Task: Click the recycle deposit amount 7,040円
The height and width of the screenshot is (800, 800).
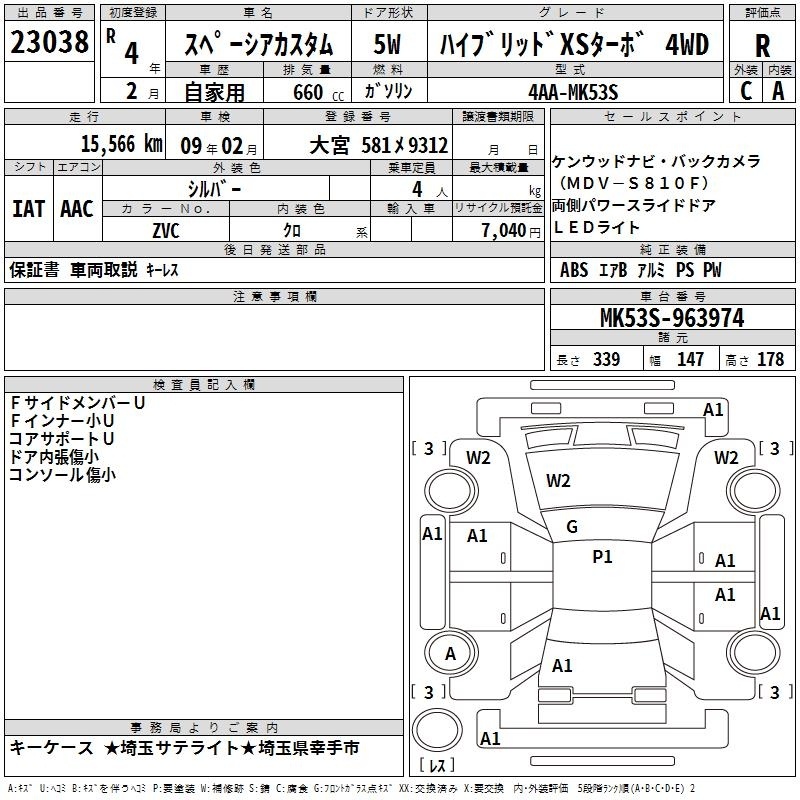Action: 503,229
